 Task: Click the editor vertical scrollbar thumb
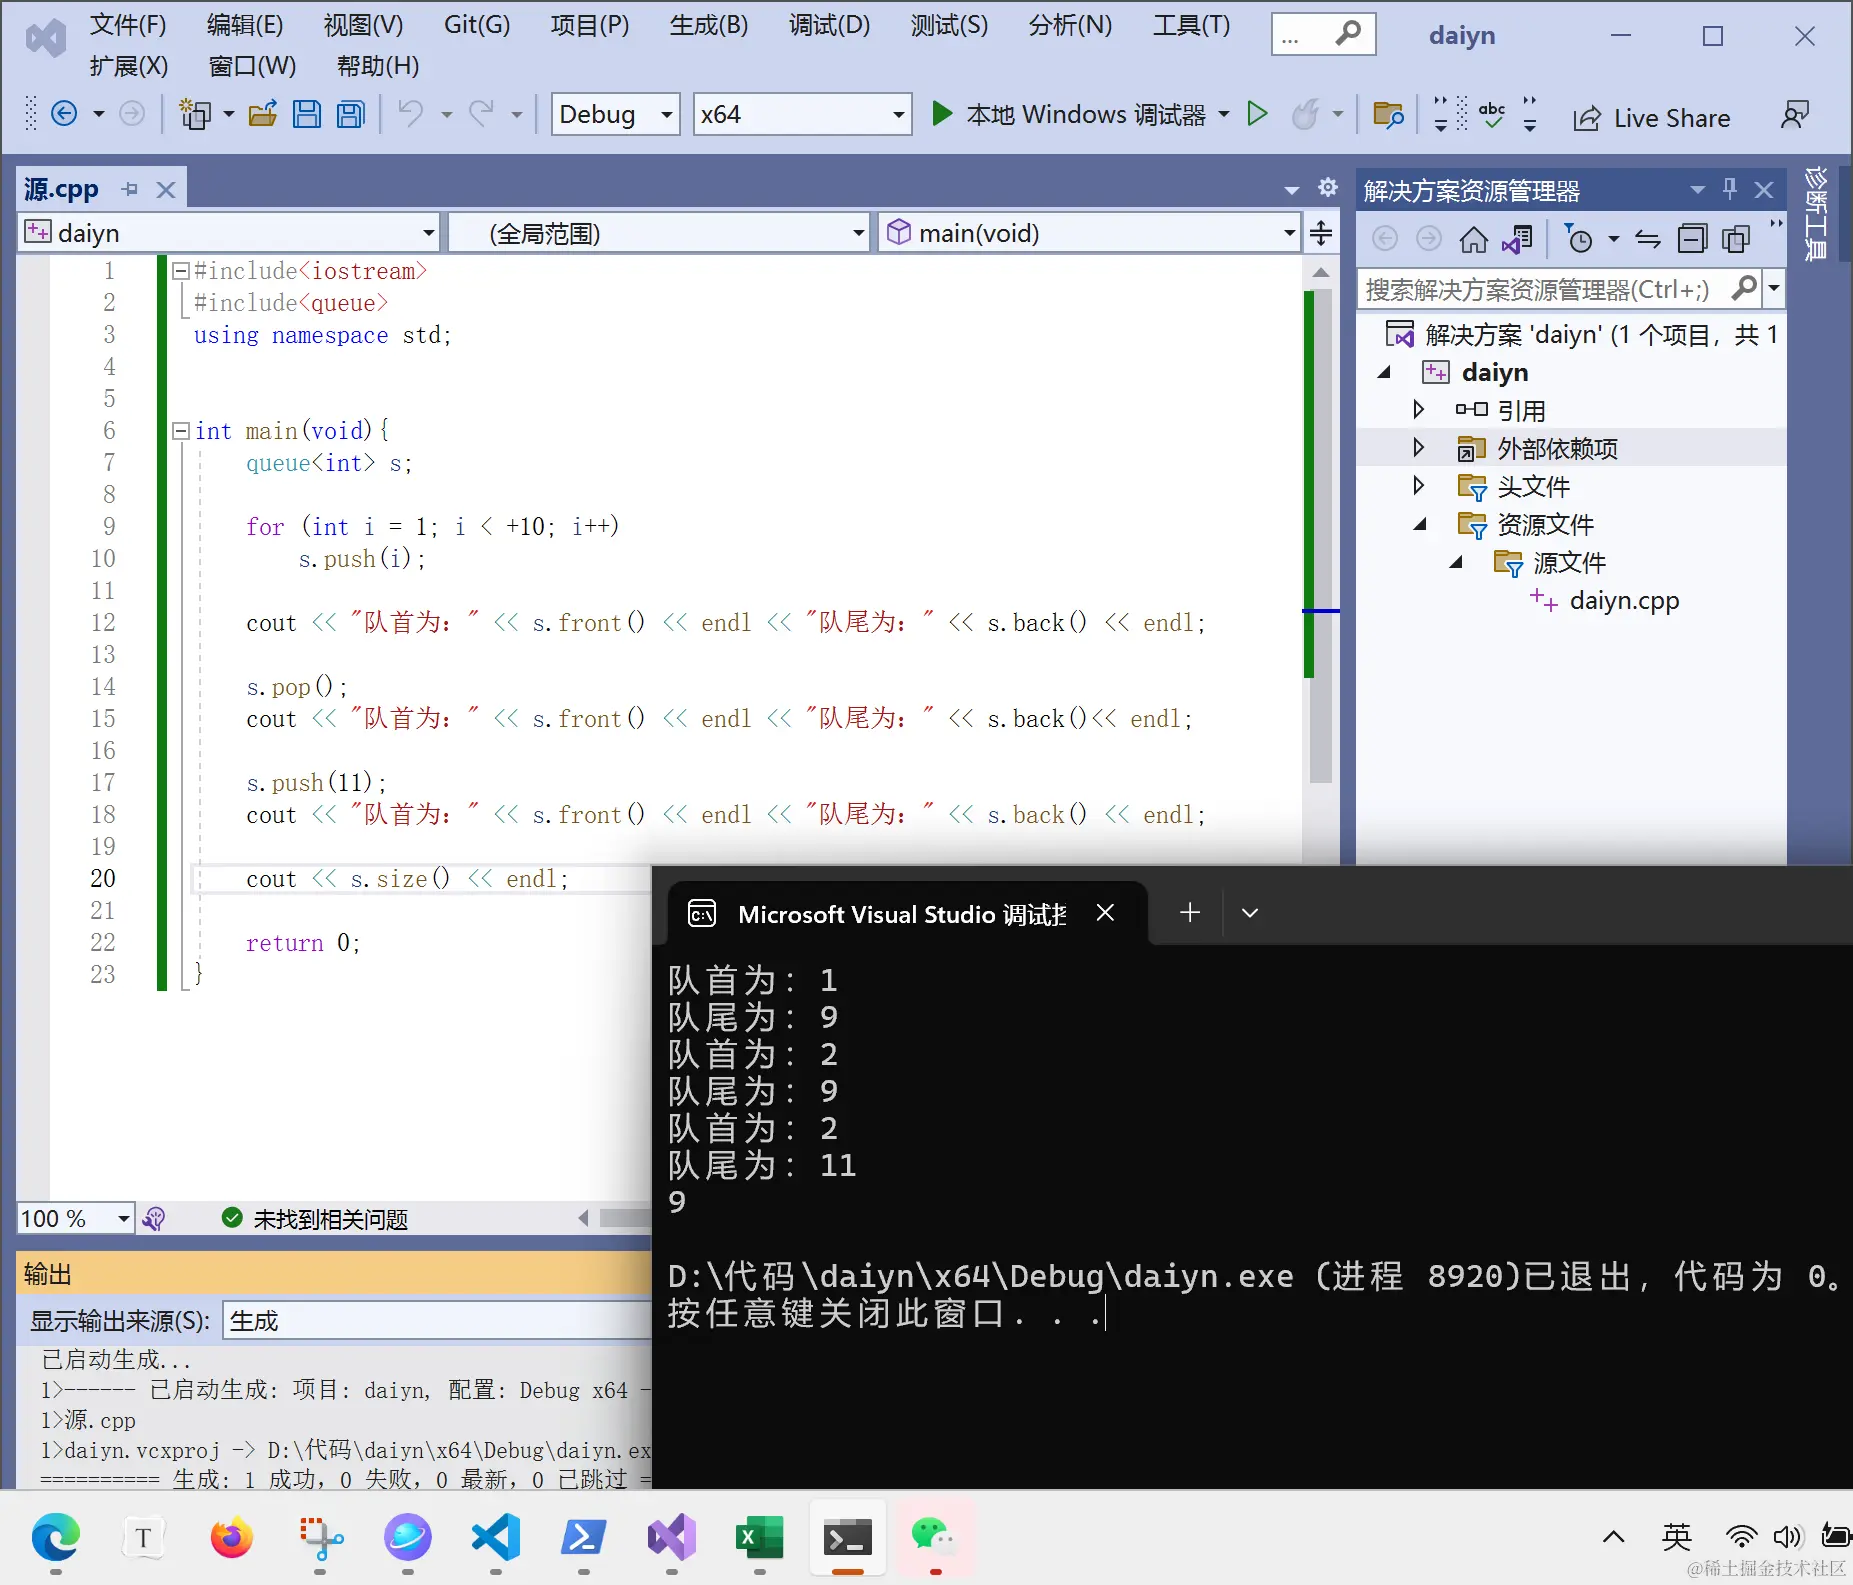pyautogui.click(x=1321, y=536)
